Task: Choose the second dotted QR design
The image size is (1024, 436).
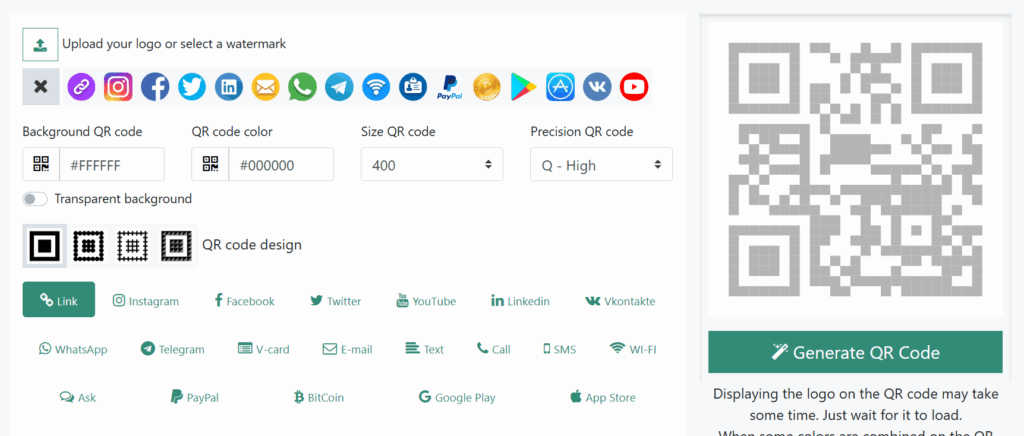Action: point(89,245)
